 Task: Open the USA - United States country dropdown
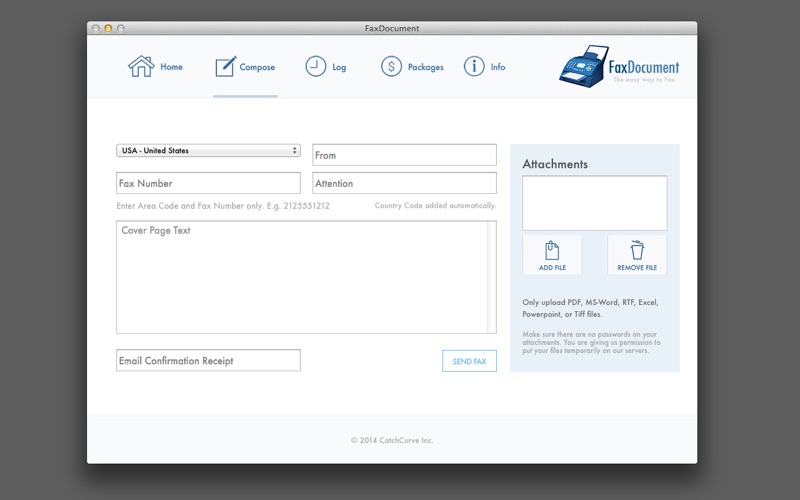tap(208, 151)
